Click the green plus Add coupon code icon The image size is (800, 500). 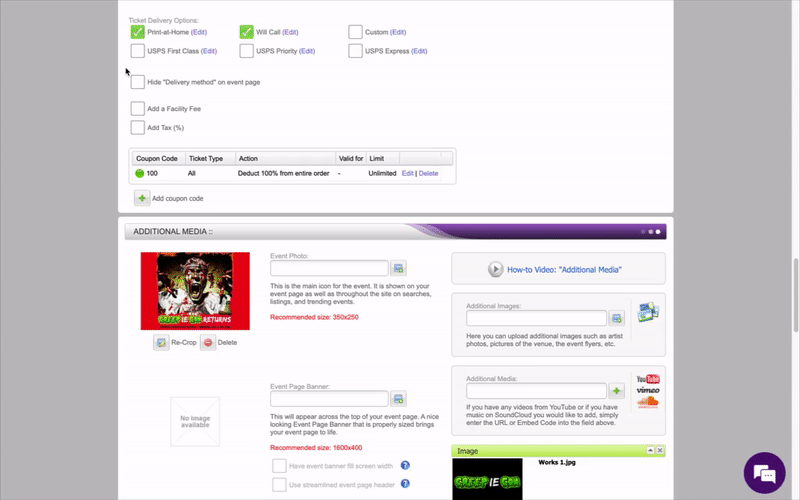click(x=142, y=199)
